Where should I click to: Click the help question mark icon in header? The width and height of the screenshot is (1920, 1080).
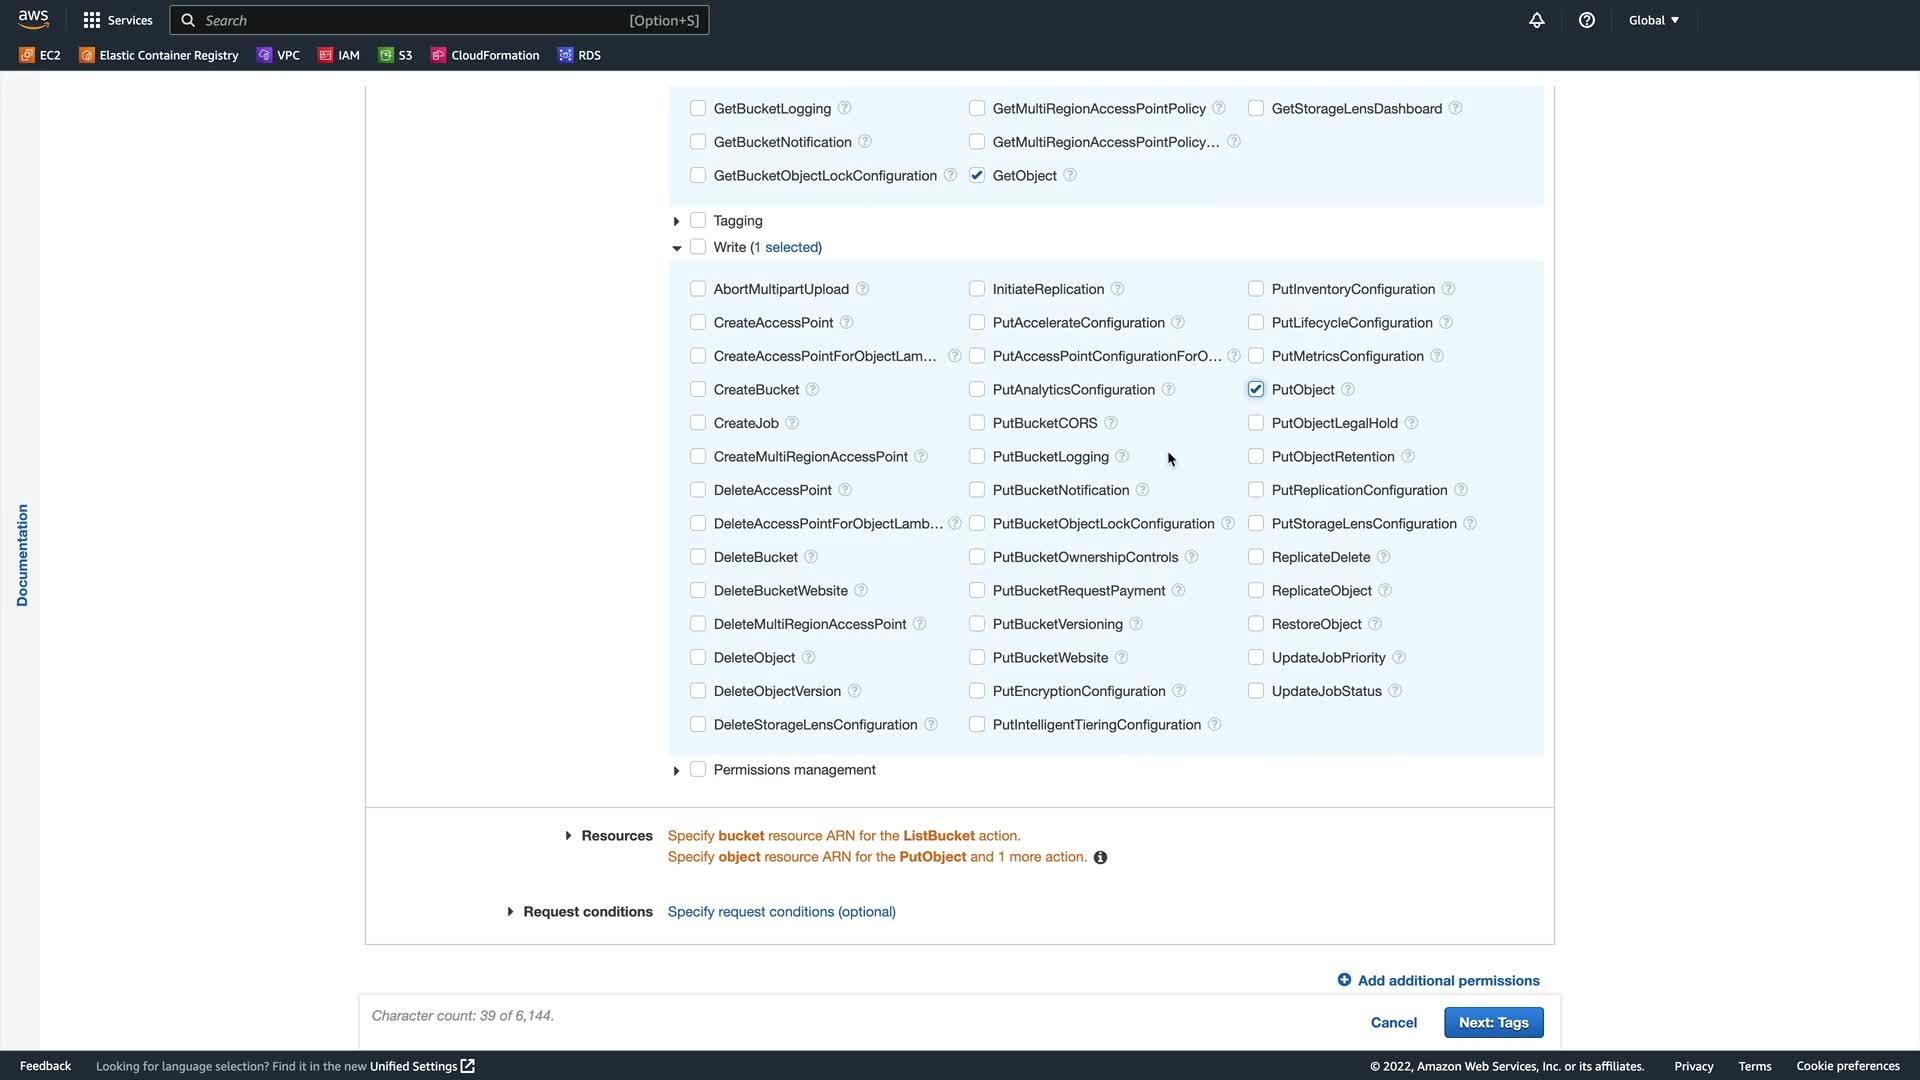(1587, 20)
